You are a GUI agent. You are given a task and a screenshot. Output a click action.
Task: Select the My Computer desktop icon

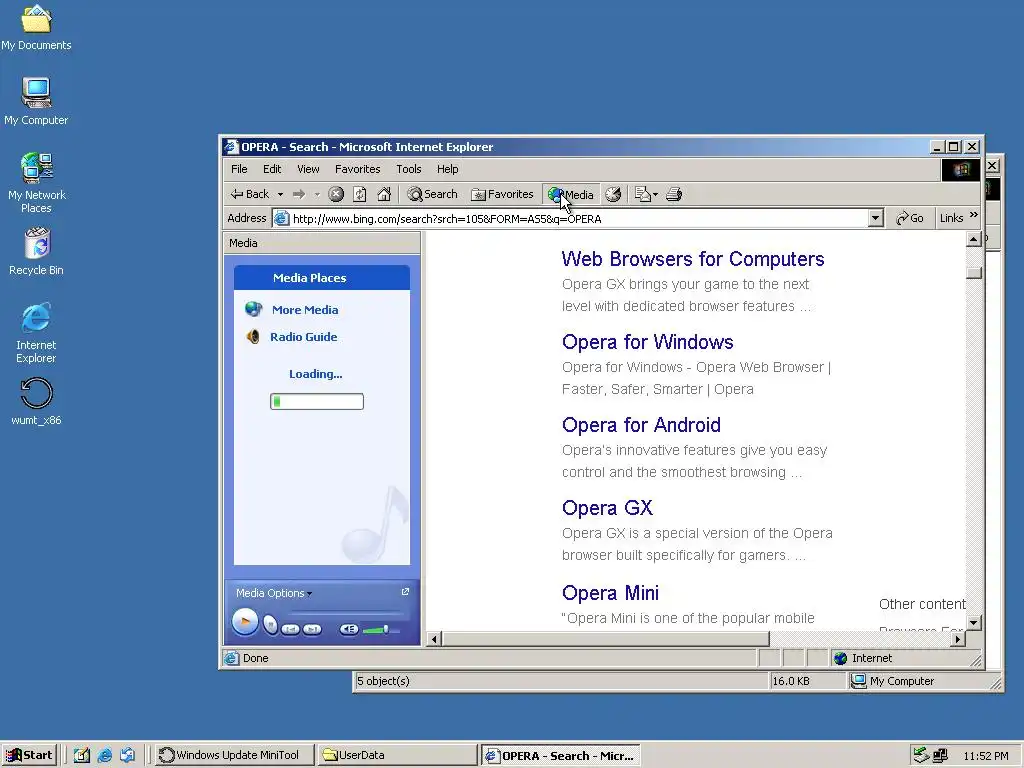coord(36,101)
